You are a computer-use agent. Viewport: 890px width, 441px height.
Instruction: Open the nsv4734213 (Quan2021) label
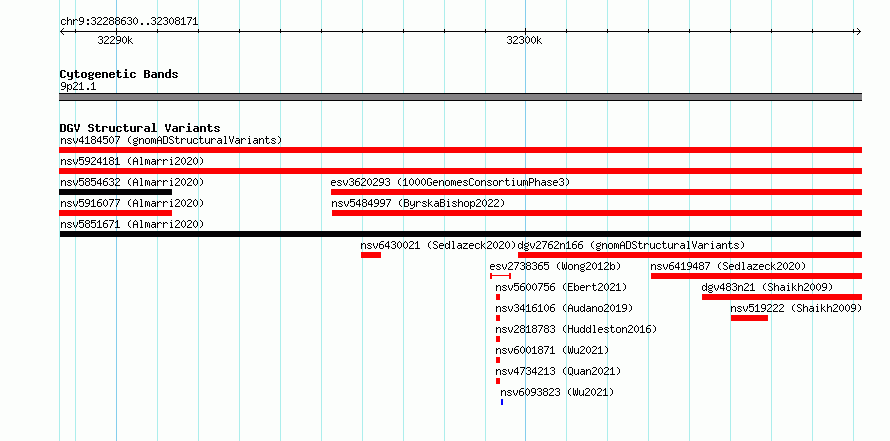click(x=559, y=371)
